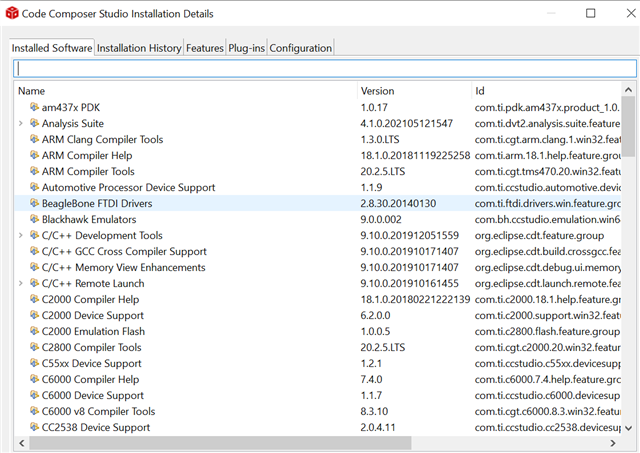640x453 pixels.
Task: Click the horizontal scrollbar right arrow
Action: tap(613, 443)
